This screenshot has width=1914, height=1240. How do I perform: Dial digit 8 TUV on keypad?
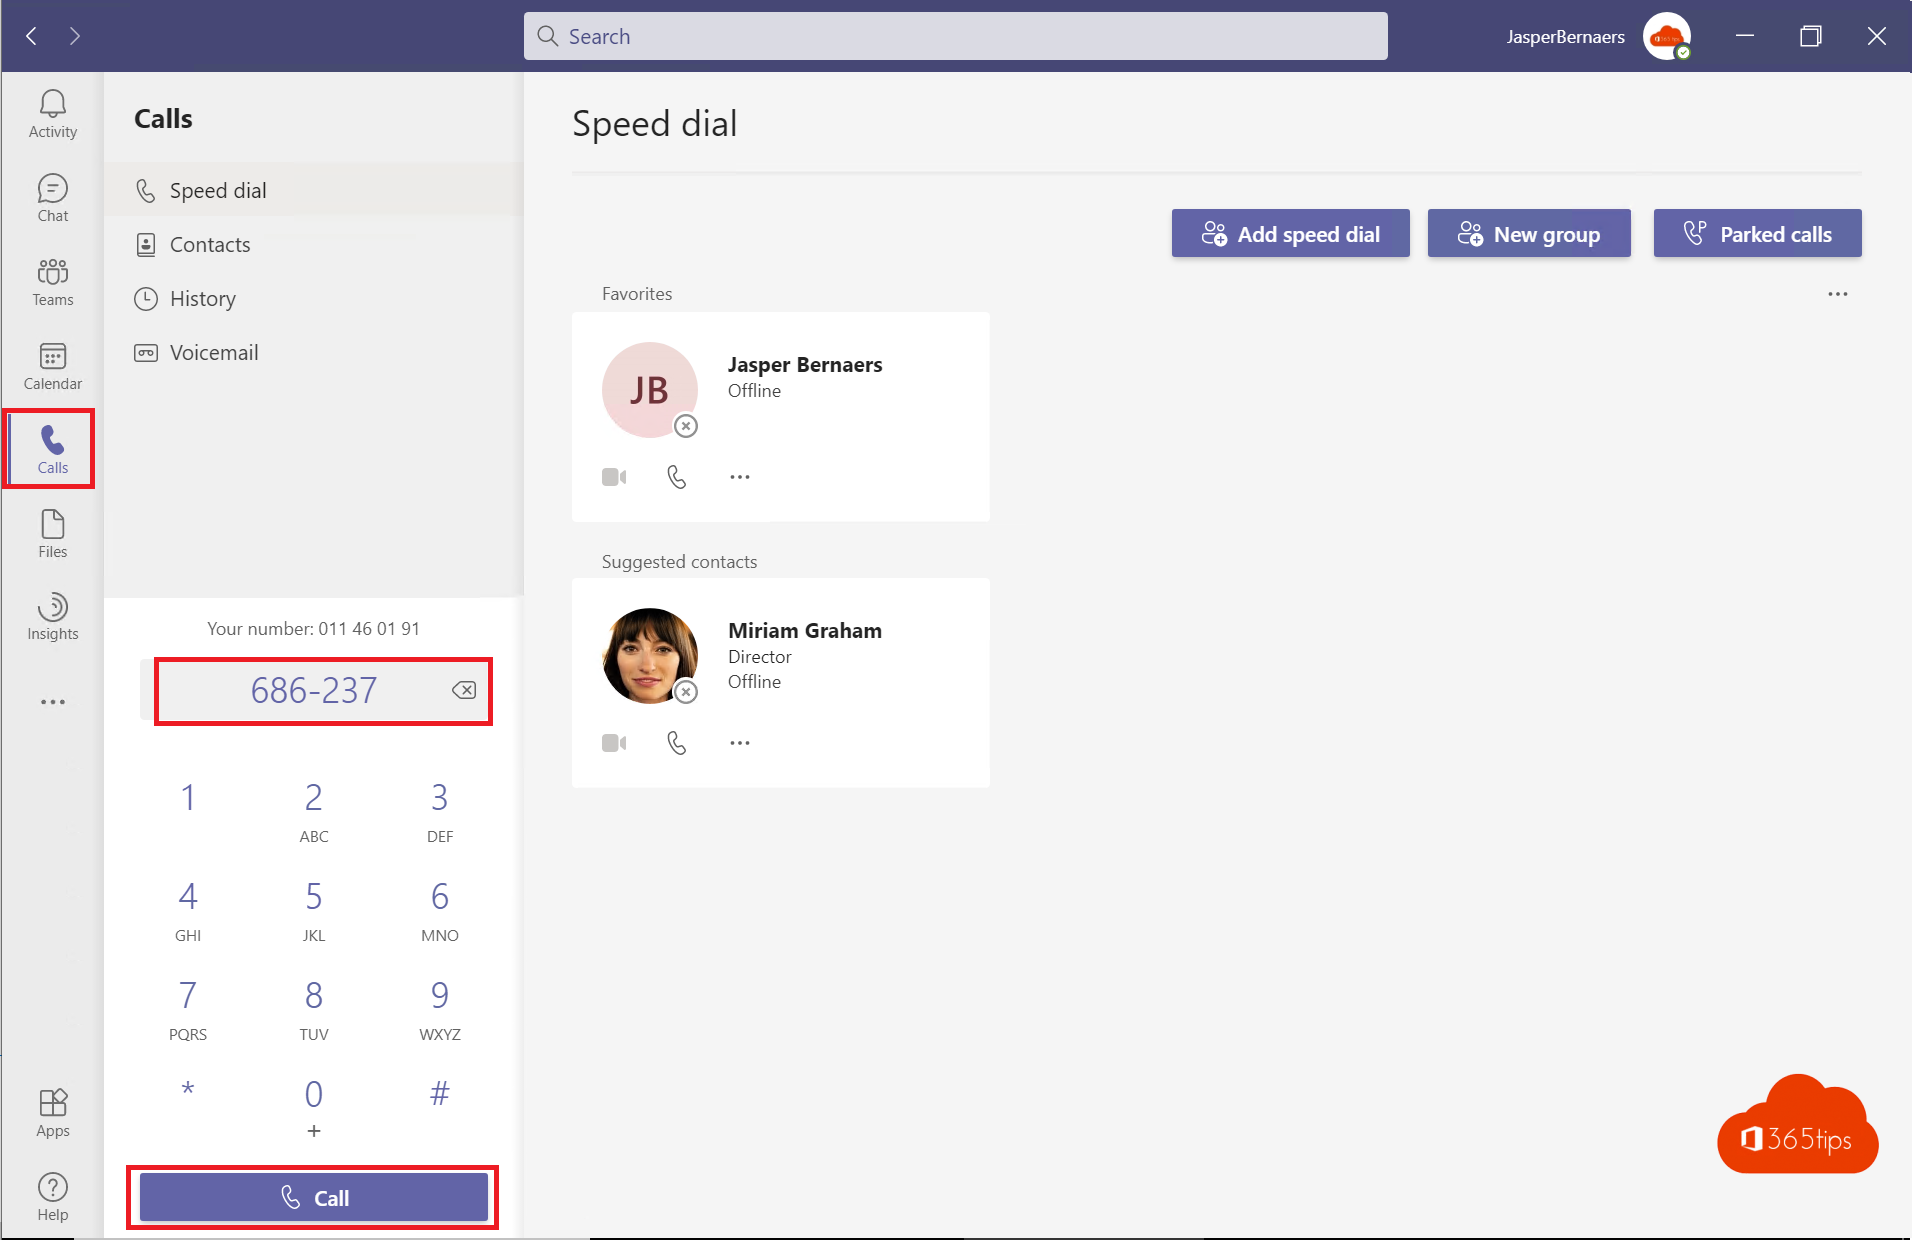pos(314,1010)
